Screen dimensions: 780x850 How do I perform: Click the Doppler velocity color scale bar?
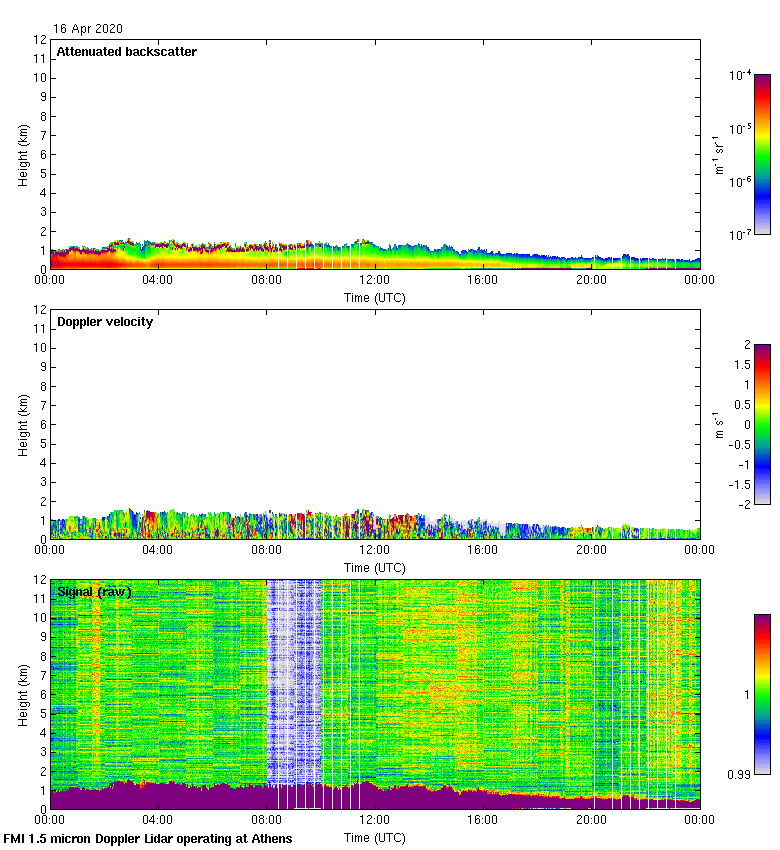pyautogui.click(x=762, y=424)
